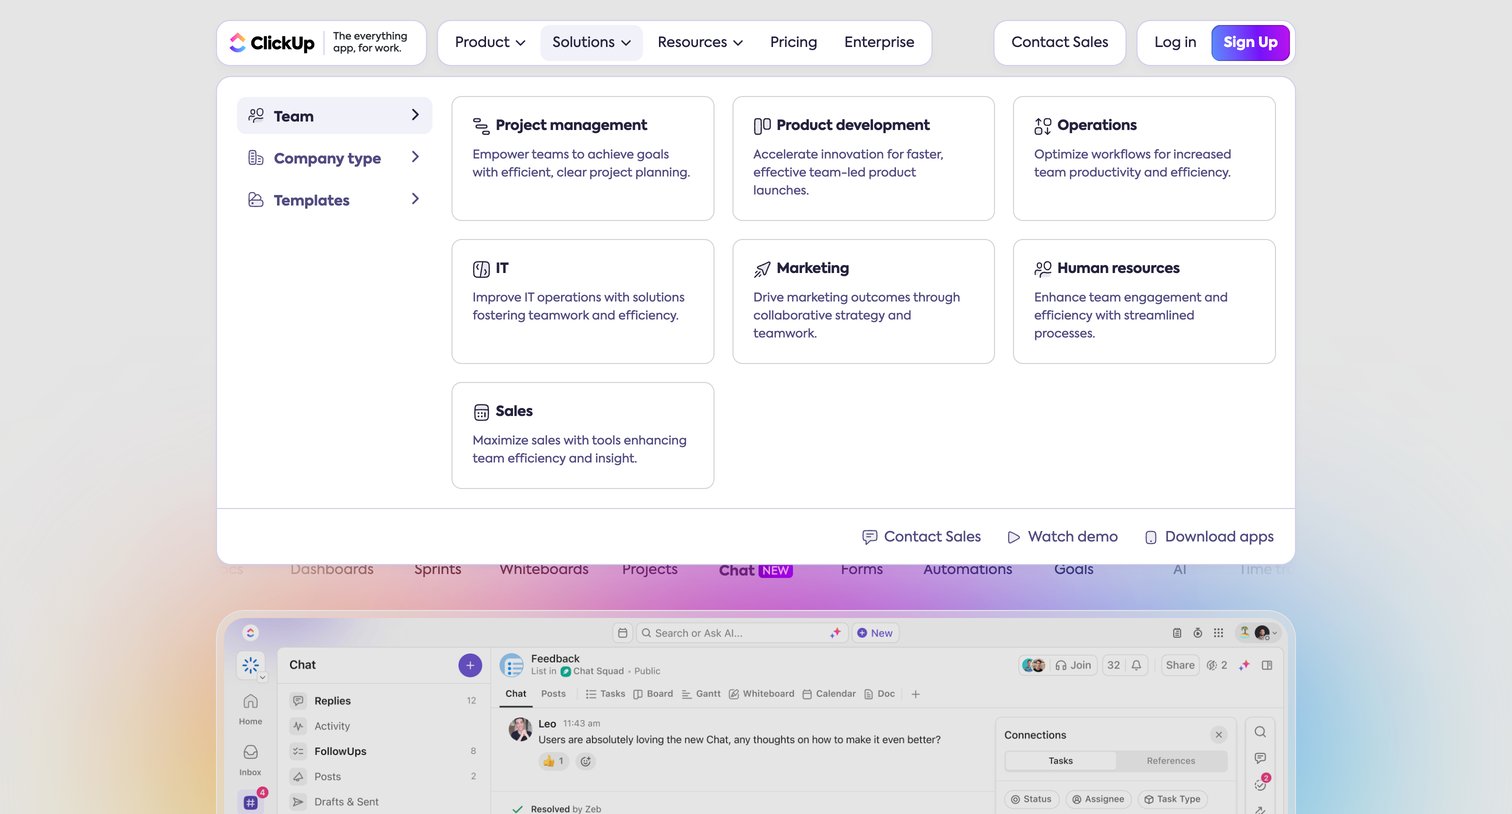Open Drafts & Sent in Chat list
This screenshot has height=814, width=1512.
384,801
